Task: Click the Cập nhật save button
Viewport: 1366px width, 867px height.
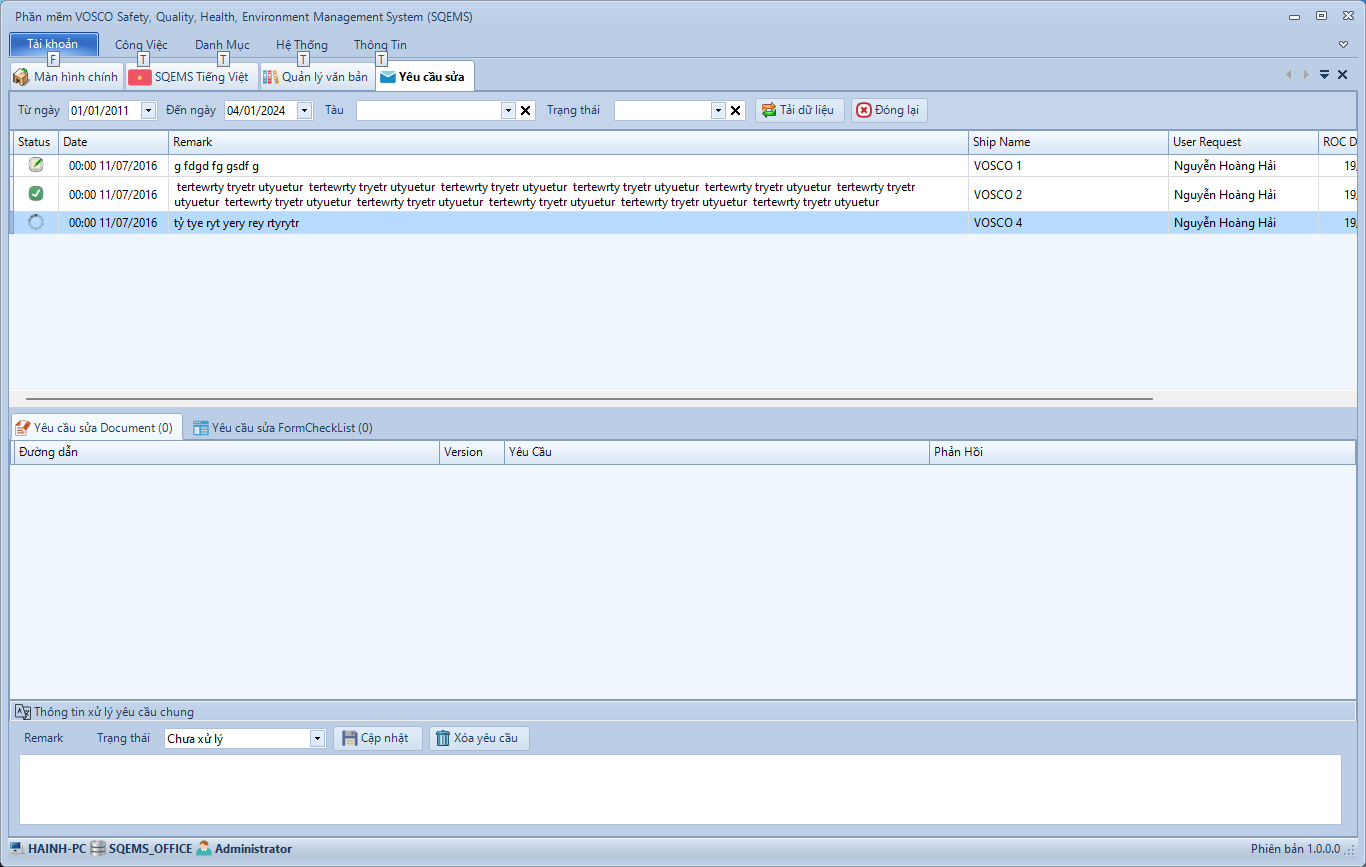Action: 377,738
